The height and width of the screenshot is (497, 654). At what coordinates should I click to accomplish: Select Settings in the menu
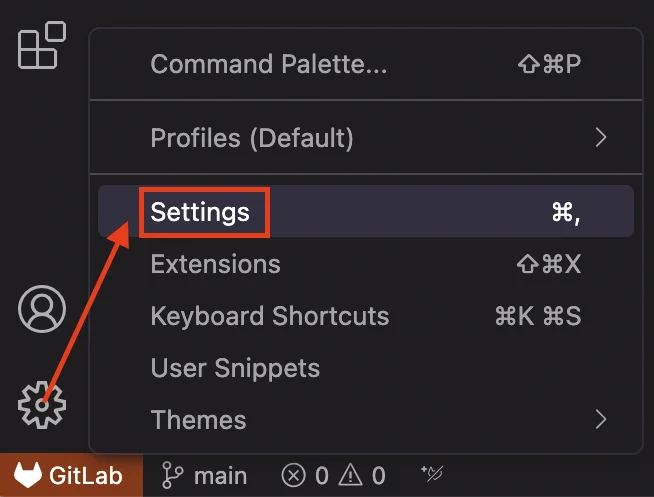[x=200, y=212]
